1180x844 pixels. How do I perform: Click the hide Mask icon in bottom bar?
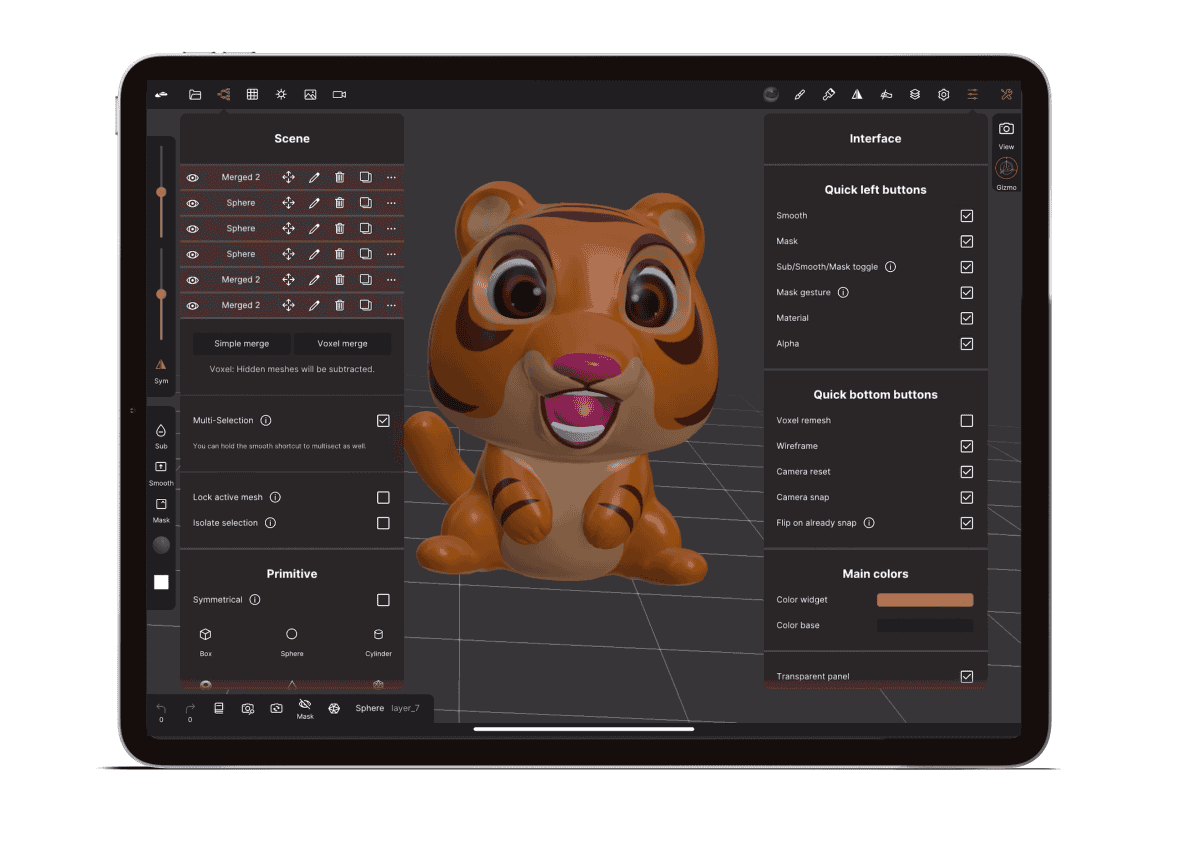point(305,709)
